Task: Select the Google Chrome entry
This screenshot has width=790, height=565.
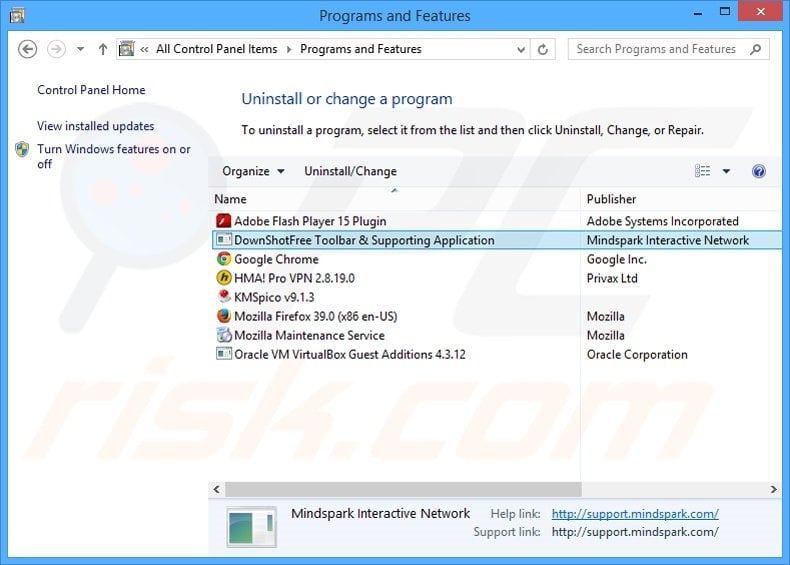Action: (497, 259)
